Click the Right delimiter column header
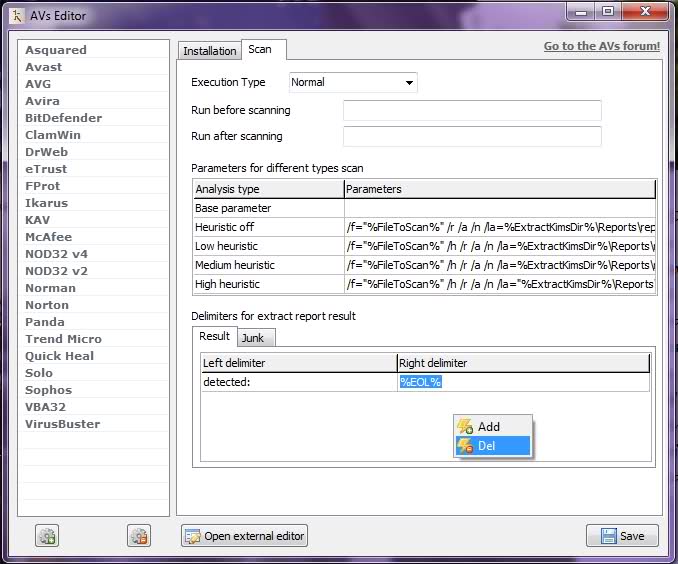Screen dimensions: 678x564 pyautogui.click(x=523, y=363)
